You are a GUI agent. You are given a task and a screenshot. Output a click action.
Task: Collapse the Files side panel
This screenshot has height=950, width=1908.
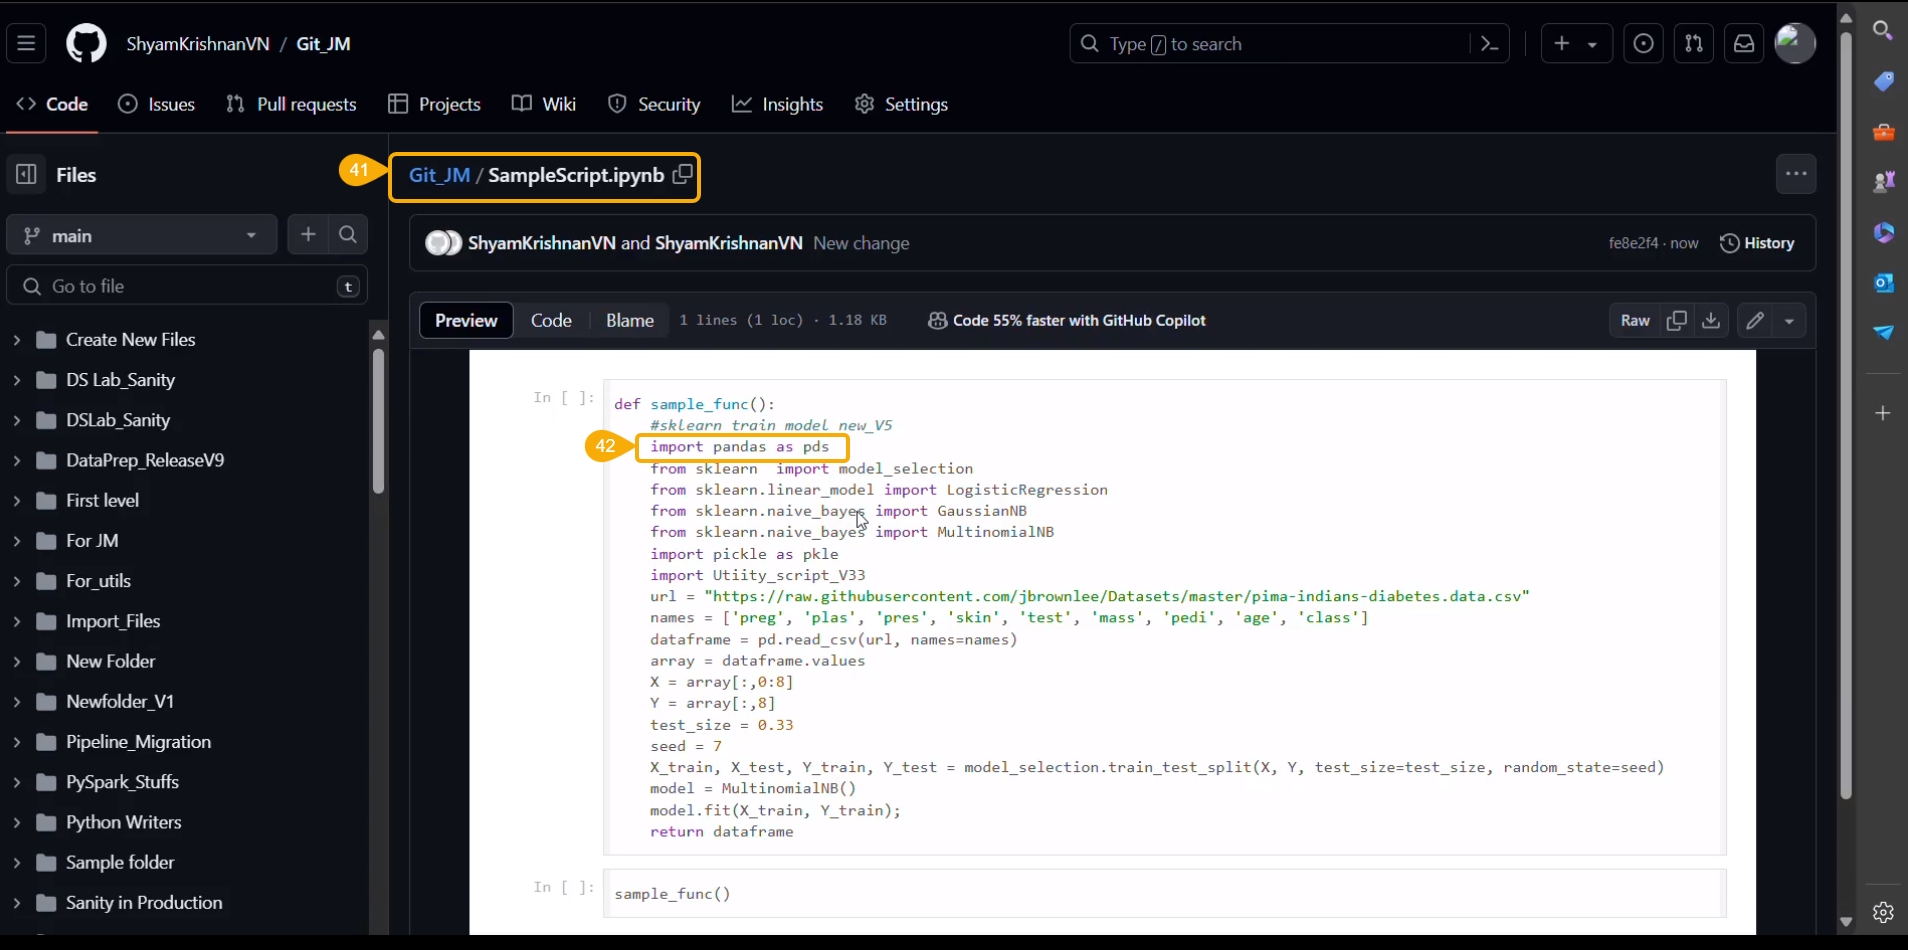point(26,175)
